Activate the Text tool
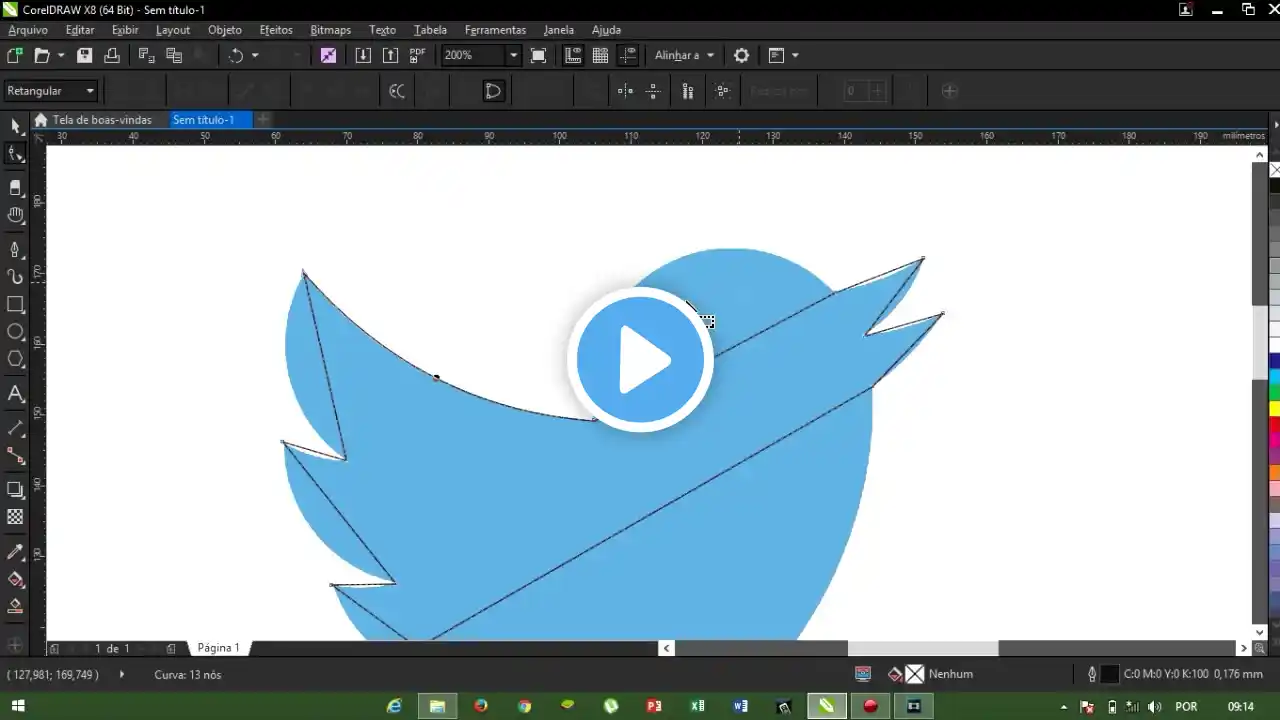The image size is (1280, 720). (x=15, y=394)
